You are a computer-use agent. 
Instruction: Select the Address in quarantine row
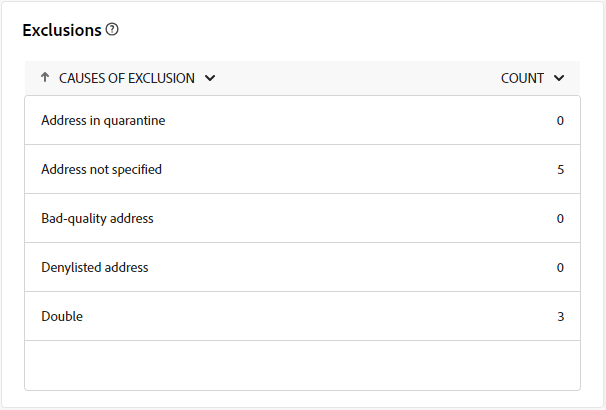pos(303,120)
